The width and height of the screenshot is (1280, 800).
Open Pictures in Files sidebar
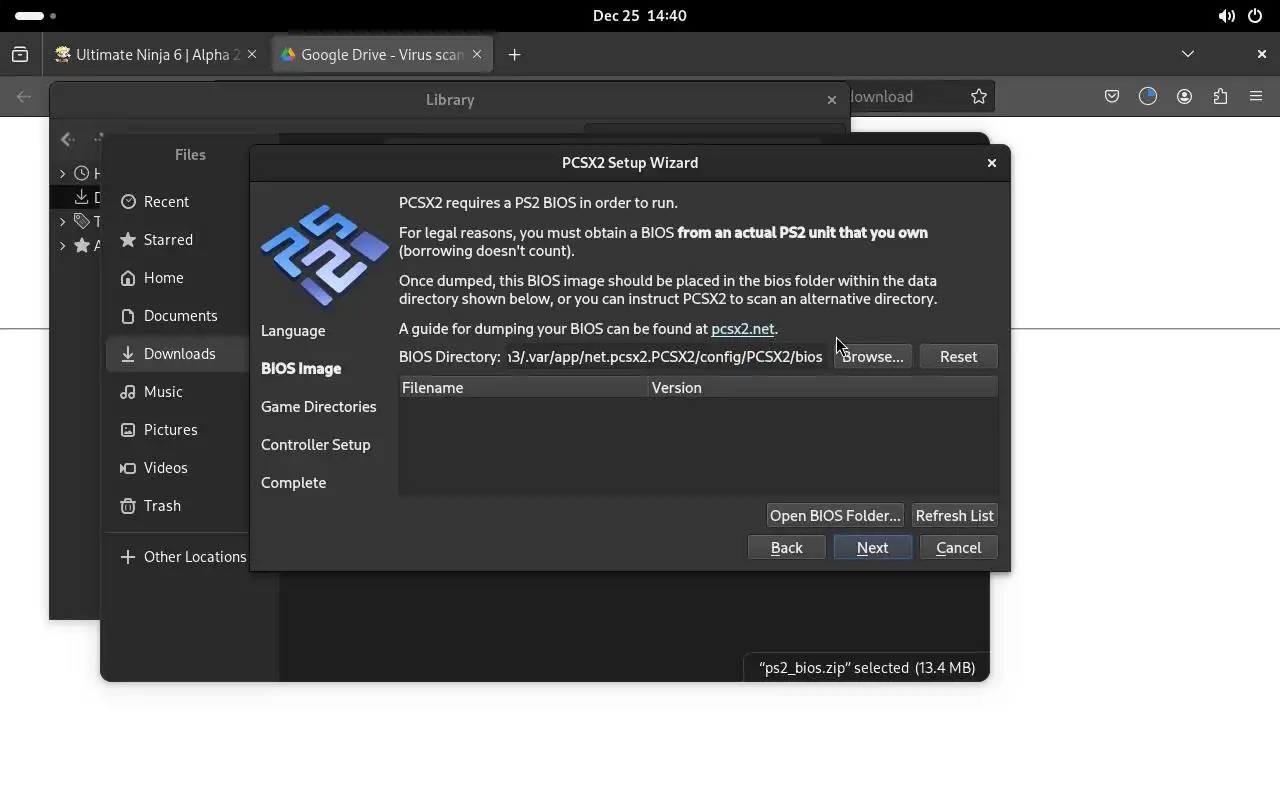point(178,430)
